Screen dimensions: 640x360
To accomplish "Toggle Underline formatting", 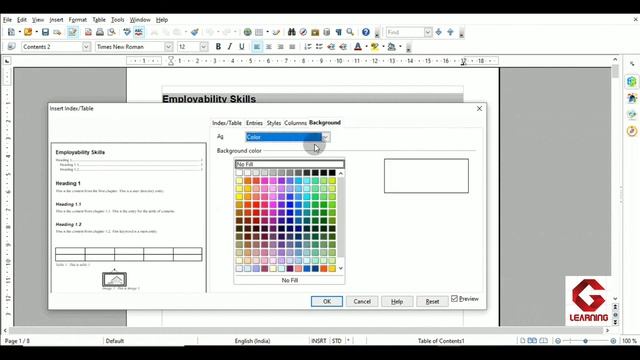I will click(x=242, y=47).
